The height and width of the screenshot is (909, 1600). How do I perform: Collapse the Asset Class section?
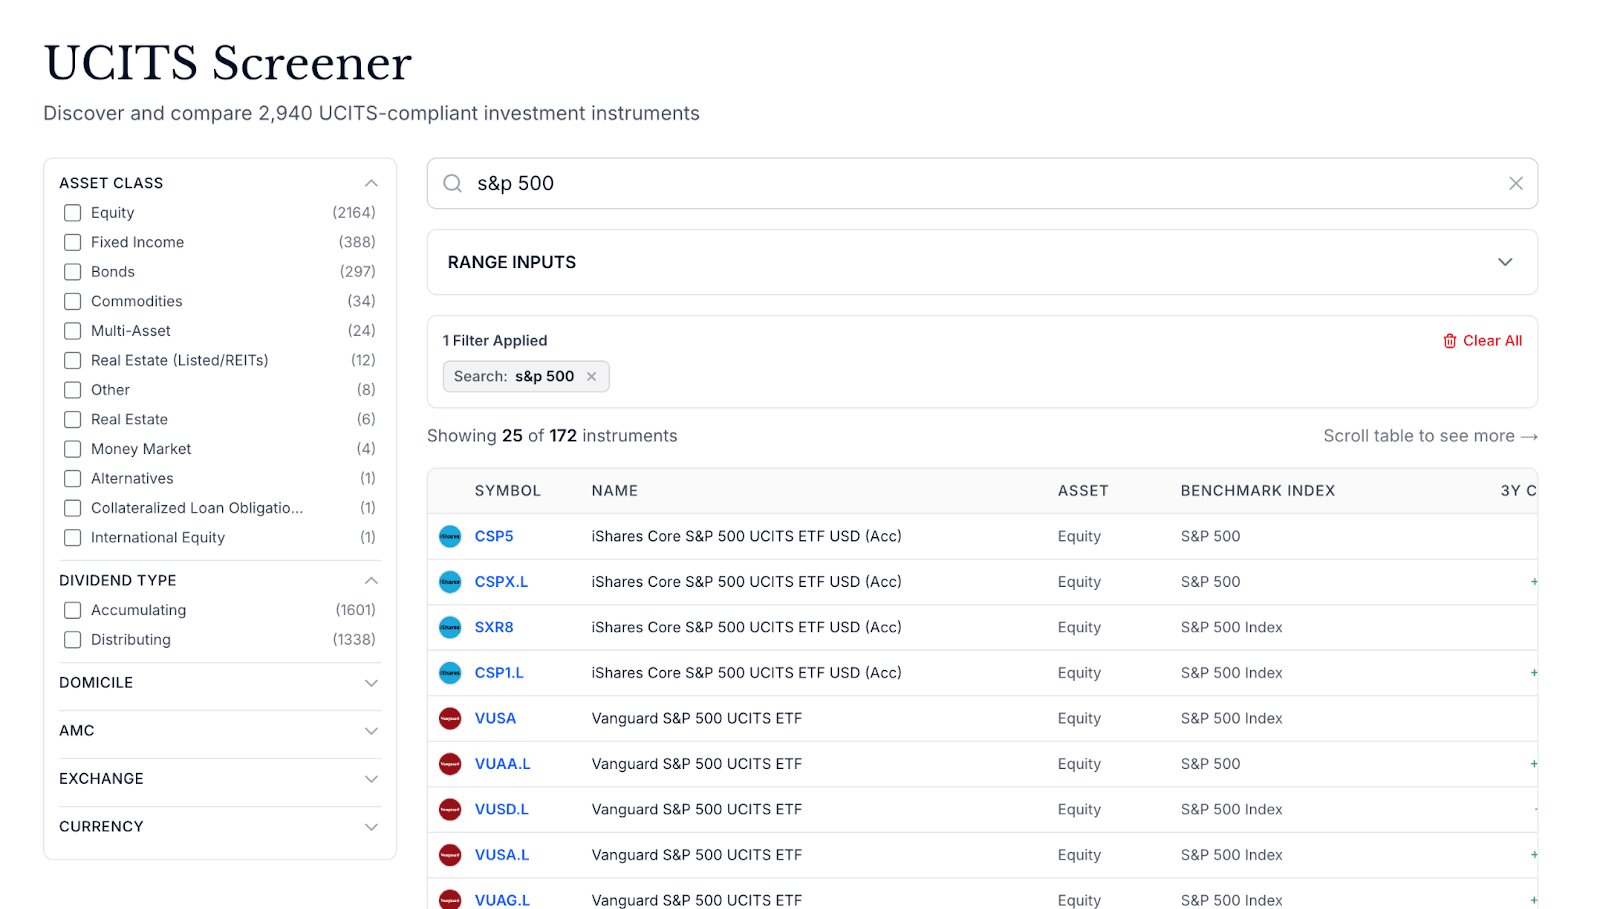371,183
